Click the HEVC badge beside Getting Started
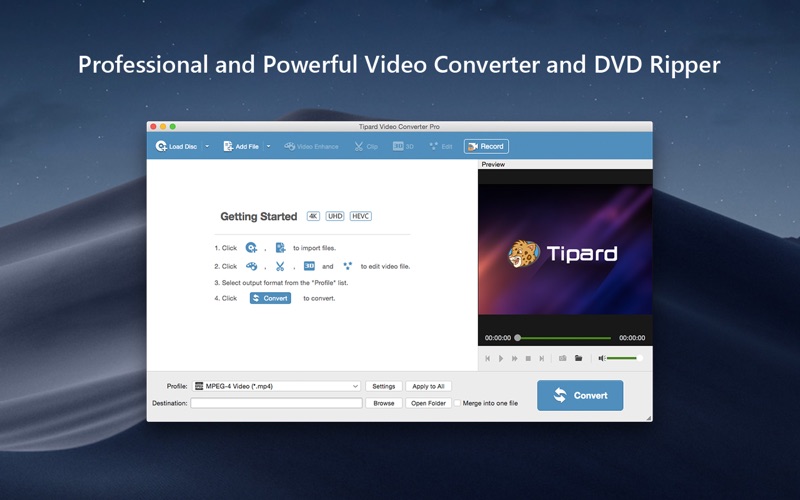 click(x=361, y=216)
